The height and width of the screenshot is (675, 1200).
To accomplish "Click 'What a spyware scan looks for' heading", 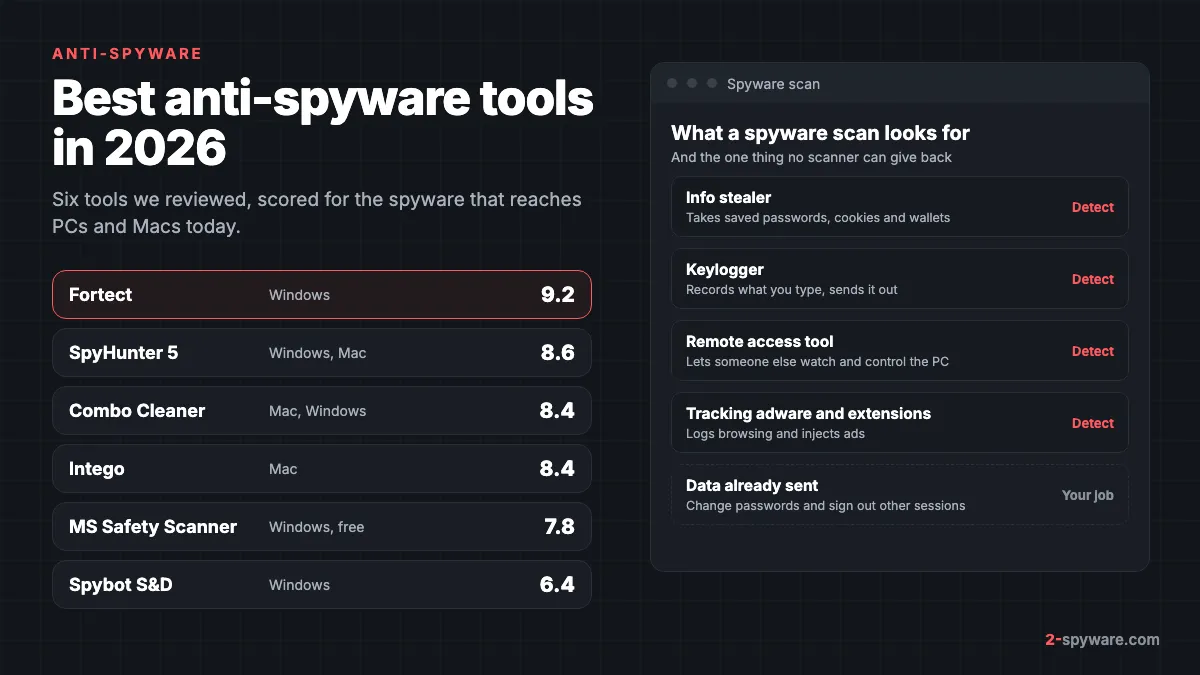I will [x=820, y=133].
